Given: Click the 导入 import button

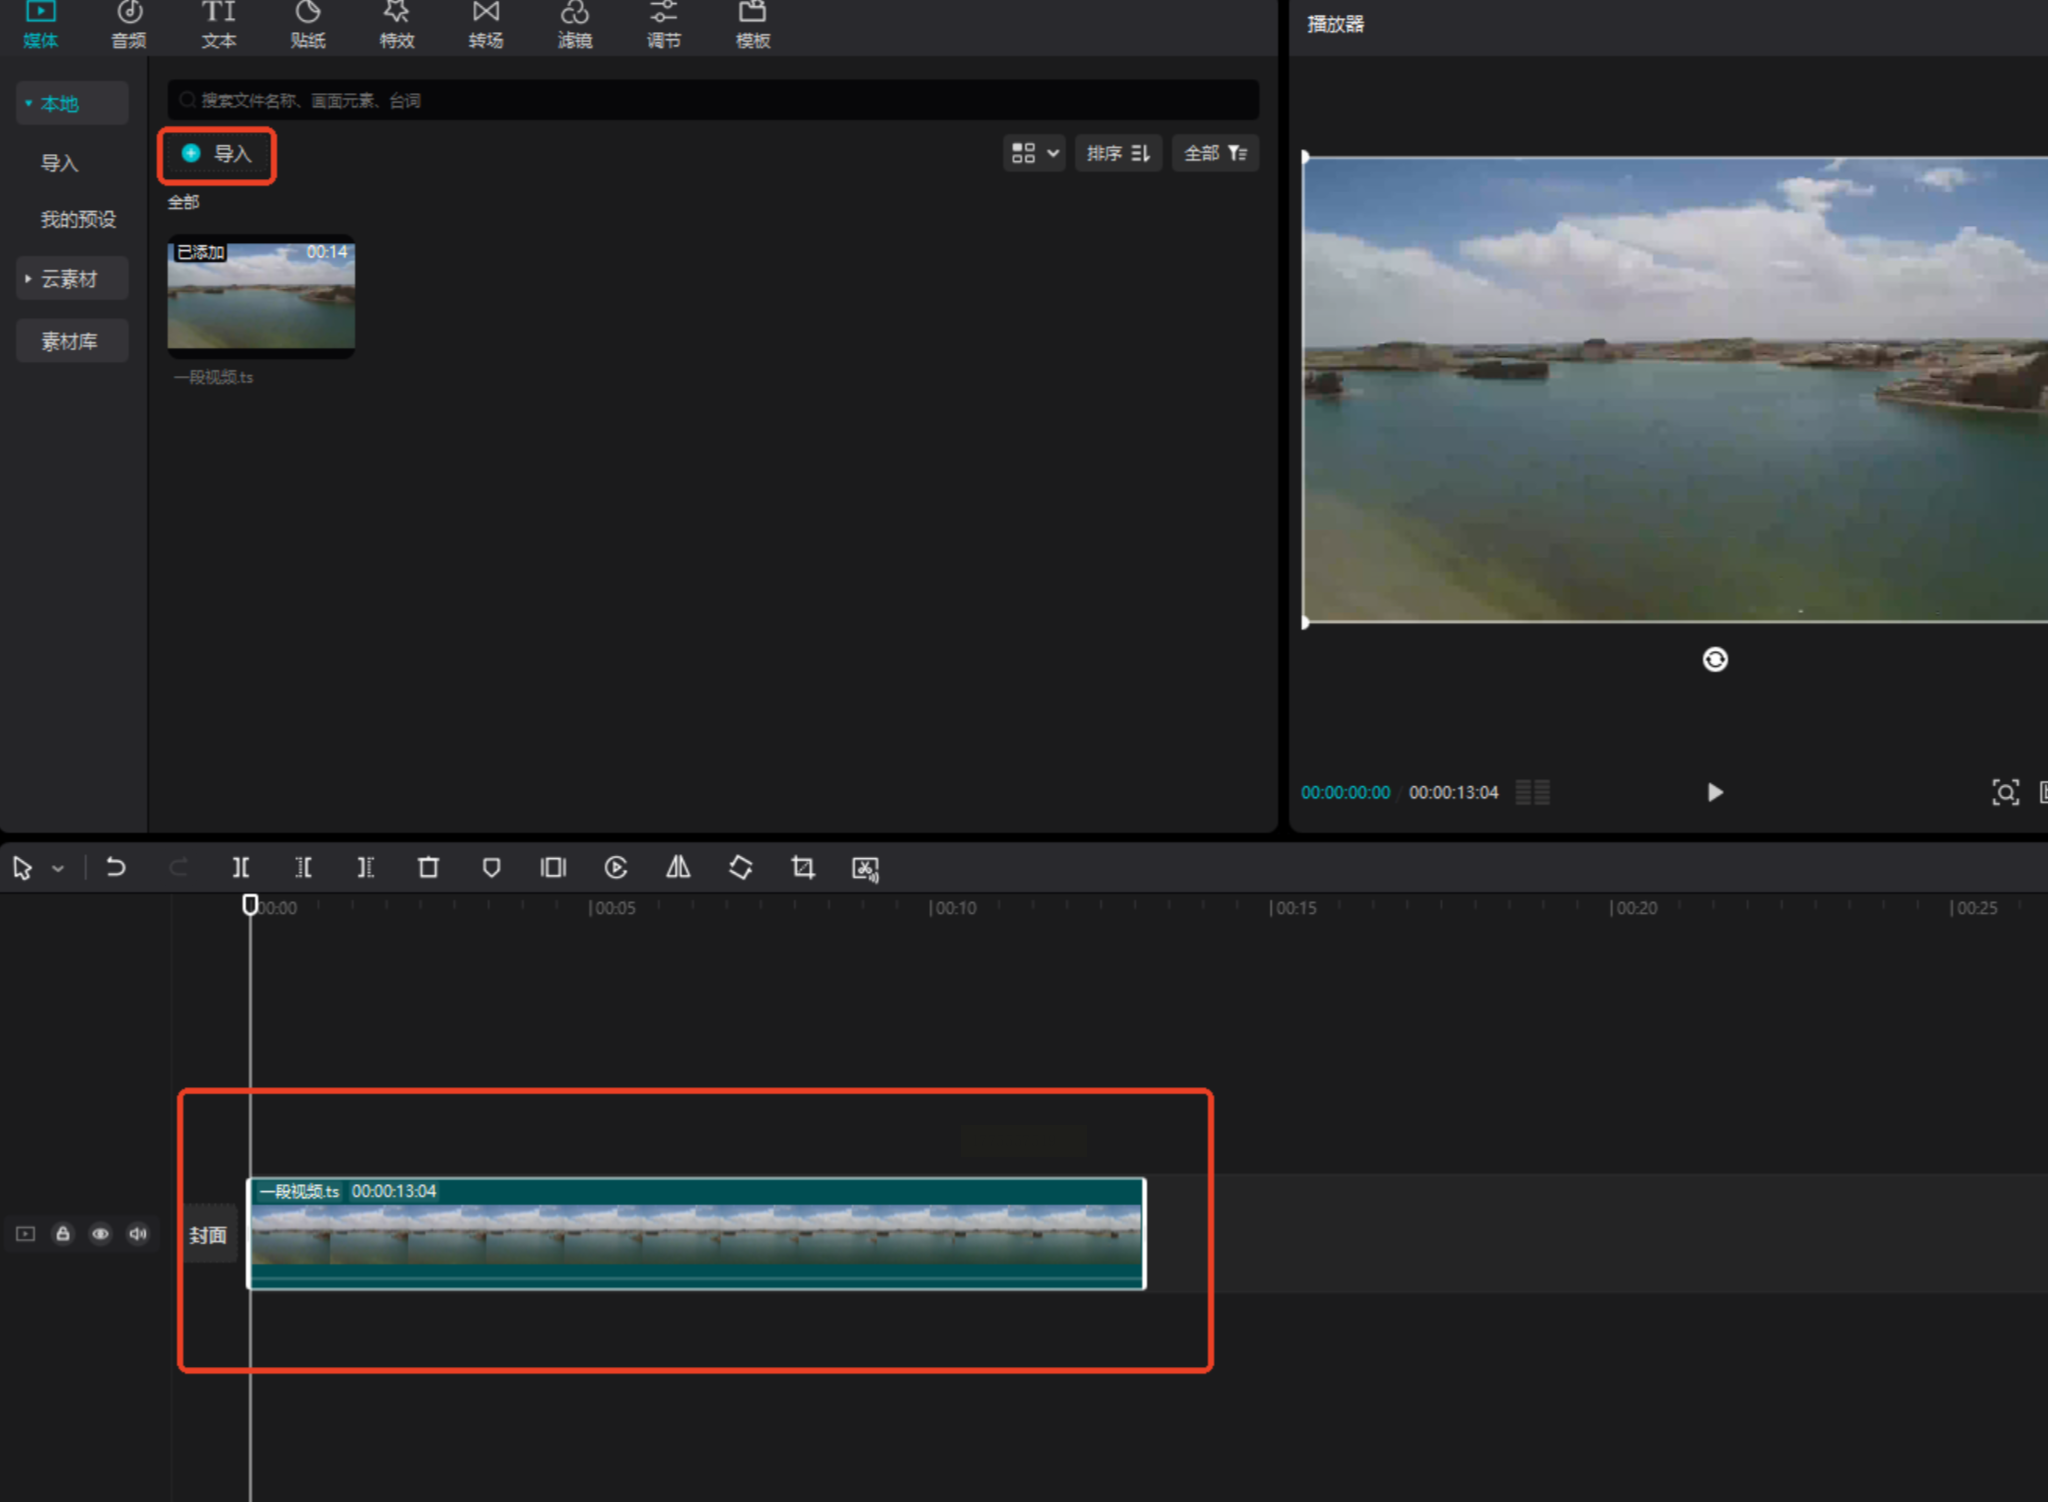Looking at the screenshot, I should point(217,154).
